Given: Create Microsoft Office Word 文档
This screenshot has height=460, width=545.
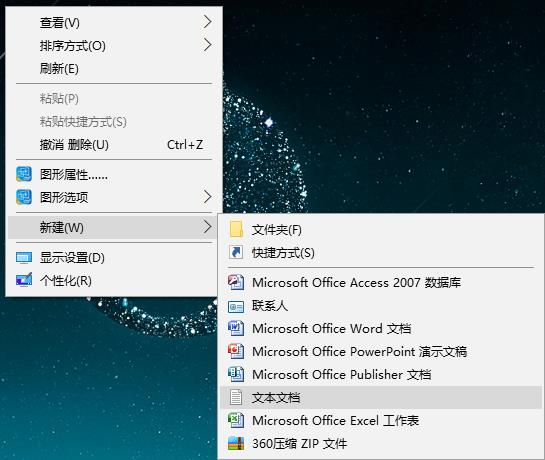Looking at the screenshot, I should [381, 328].
